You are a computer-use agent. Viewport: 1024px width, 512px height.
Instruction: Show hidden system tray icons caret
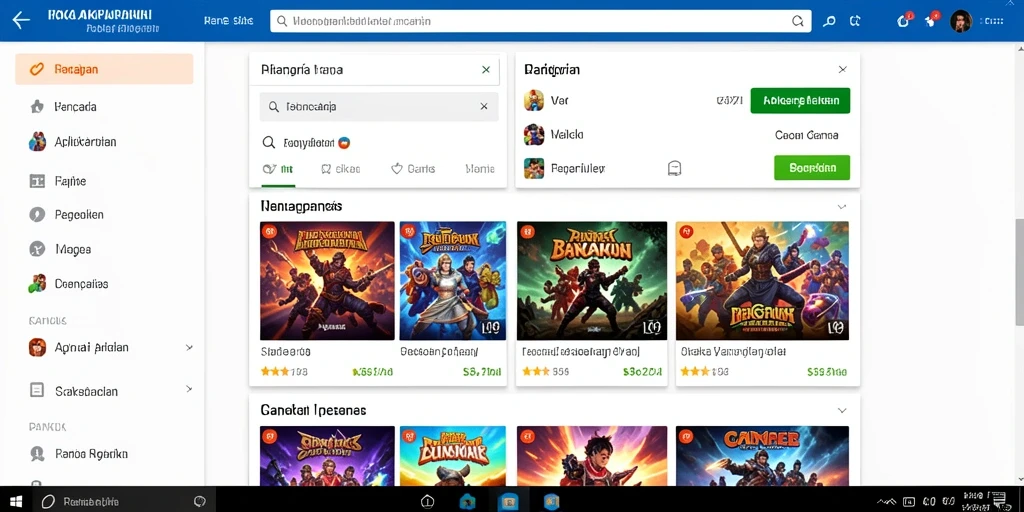pyautogui.click(x=884, y=501)
